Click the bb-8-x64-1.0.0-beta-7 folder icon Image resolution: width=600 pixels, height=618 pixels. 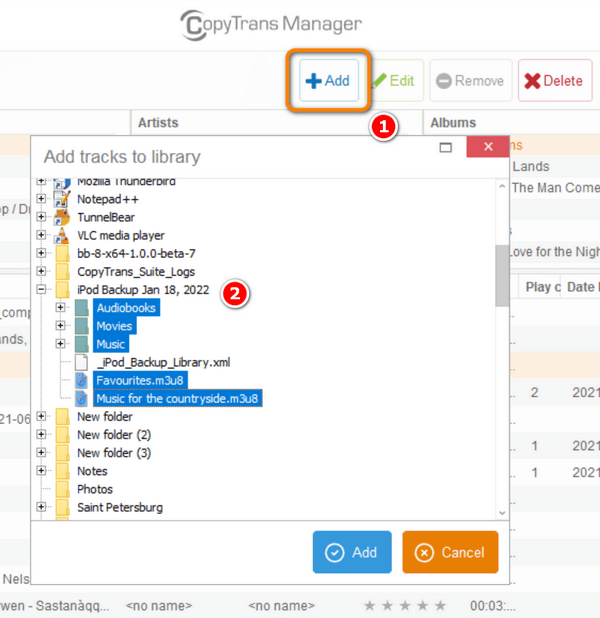click(62, 253)
